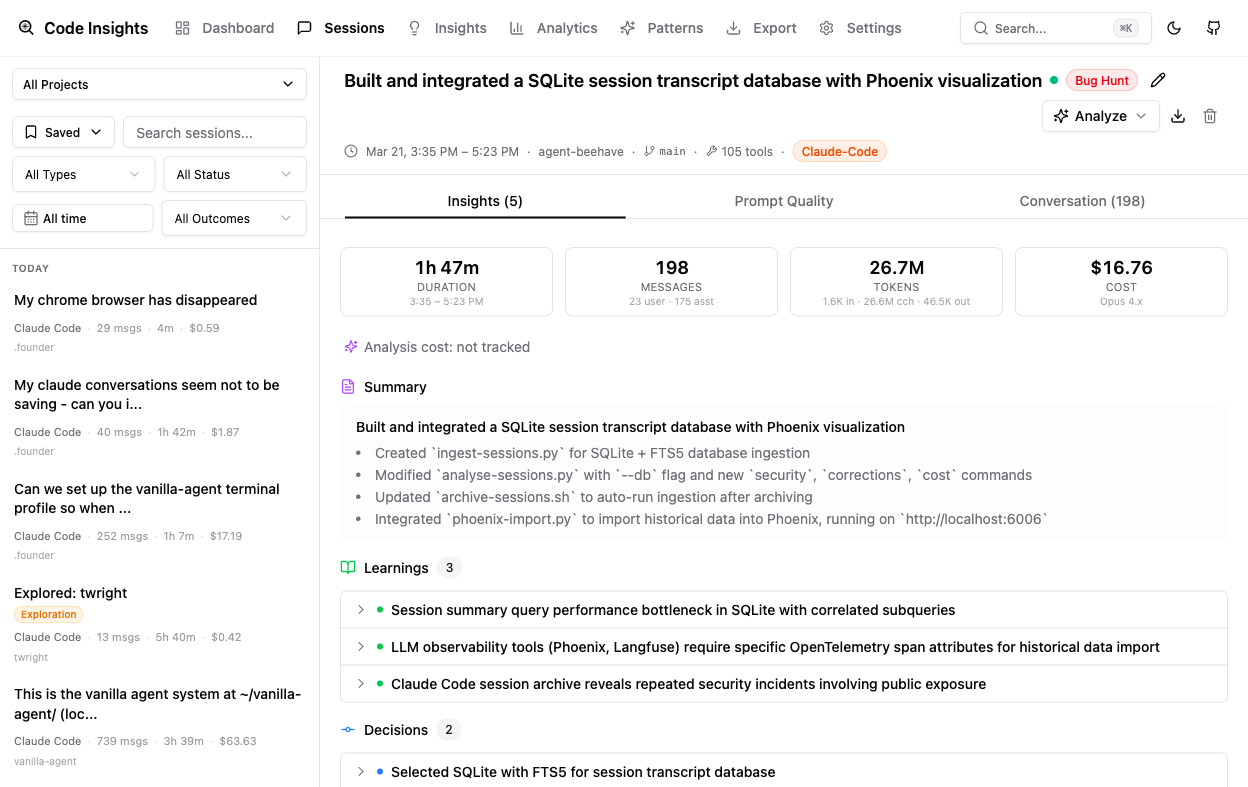Open the All Outcomes dropdown
The width and height of the screenshot is (1248, 787).
click(234, 218)
